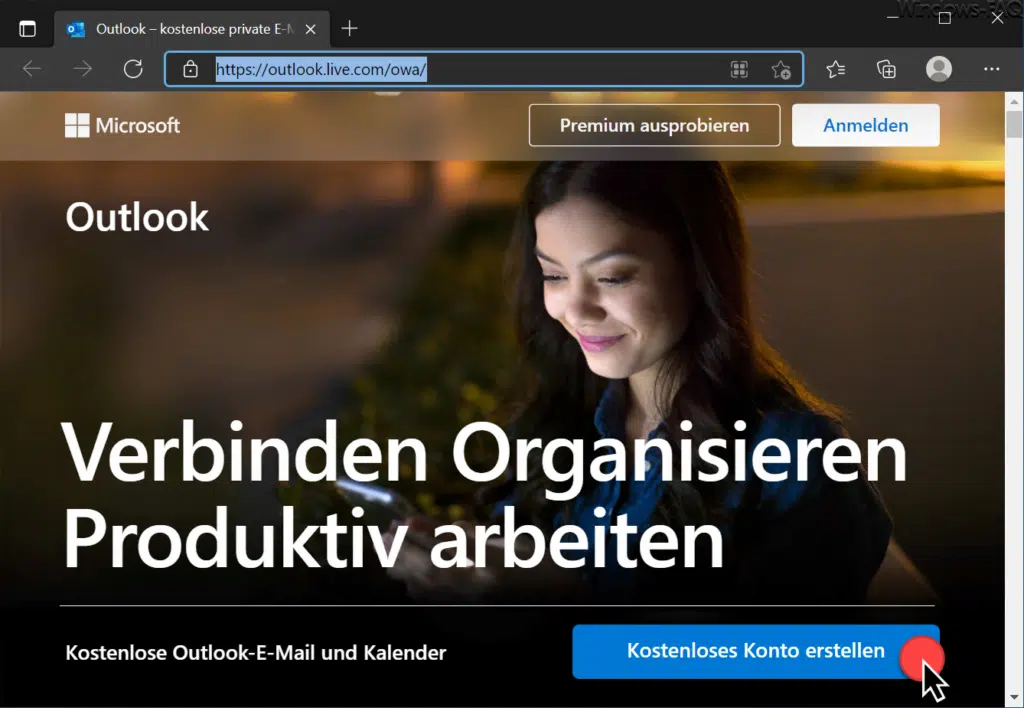1024x708 pixels.
Task: Open the tab actions menu
Action: (27, 28)
